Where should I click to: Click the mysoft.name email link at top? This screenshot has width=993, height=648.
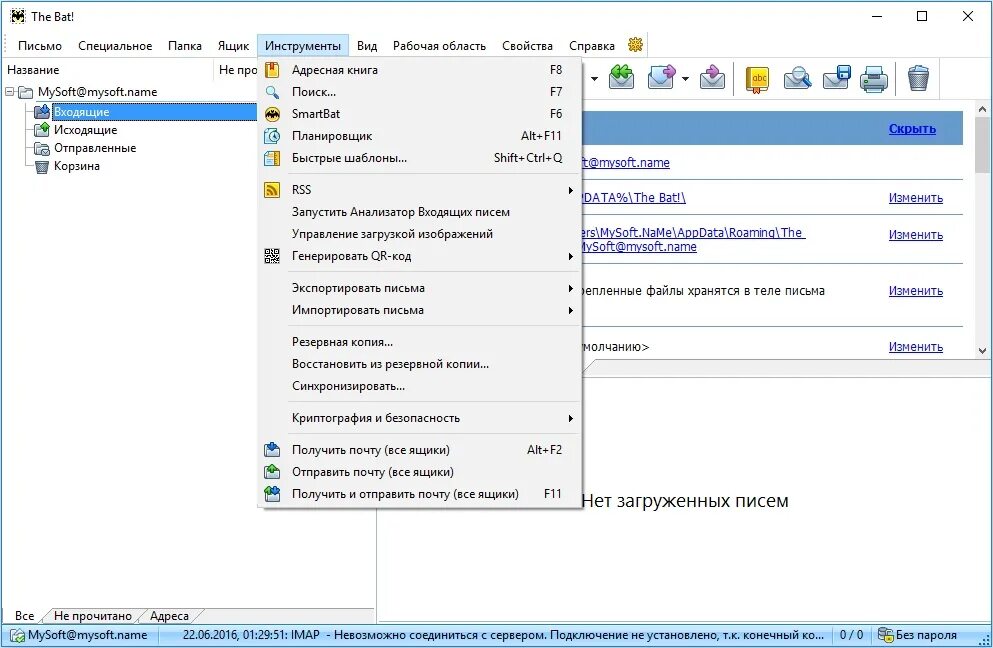tap(626, 162)
